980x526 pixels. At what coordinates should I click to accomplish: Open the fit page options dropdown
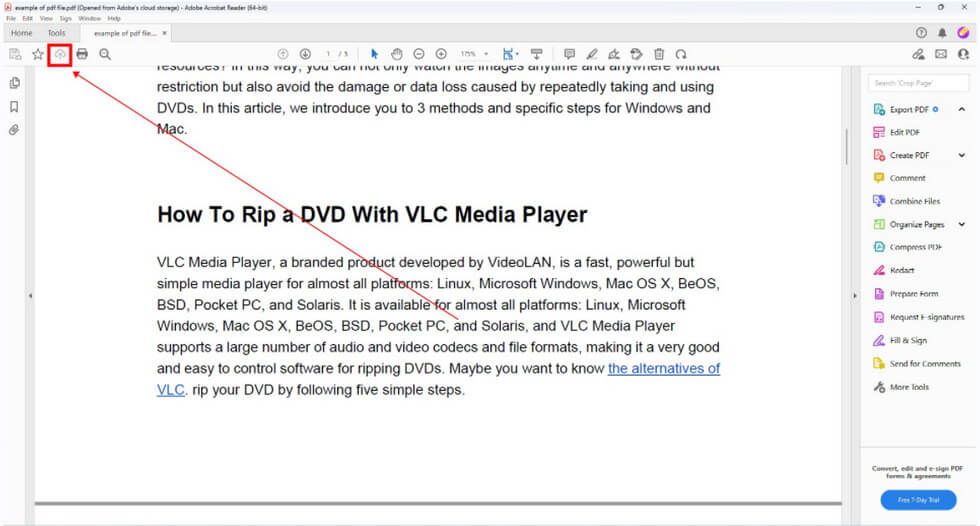tap(511, 54)
